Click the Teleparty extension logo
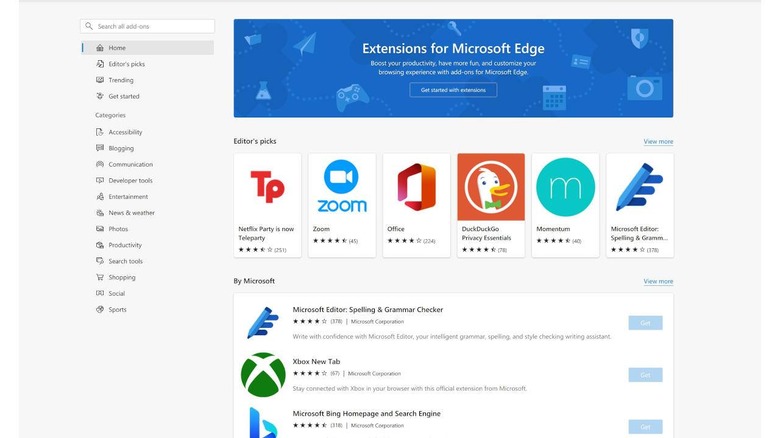780x438 pixels. point(267,188)
